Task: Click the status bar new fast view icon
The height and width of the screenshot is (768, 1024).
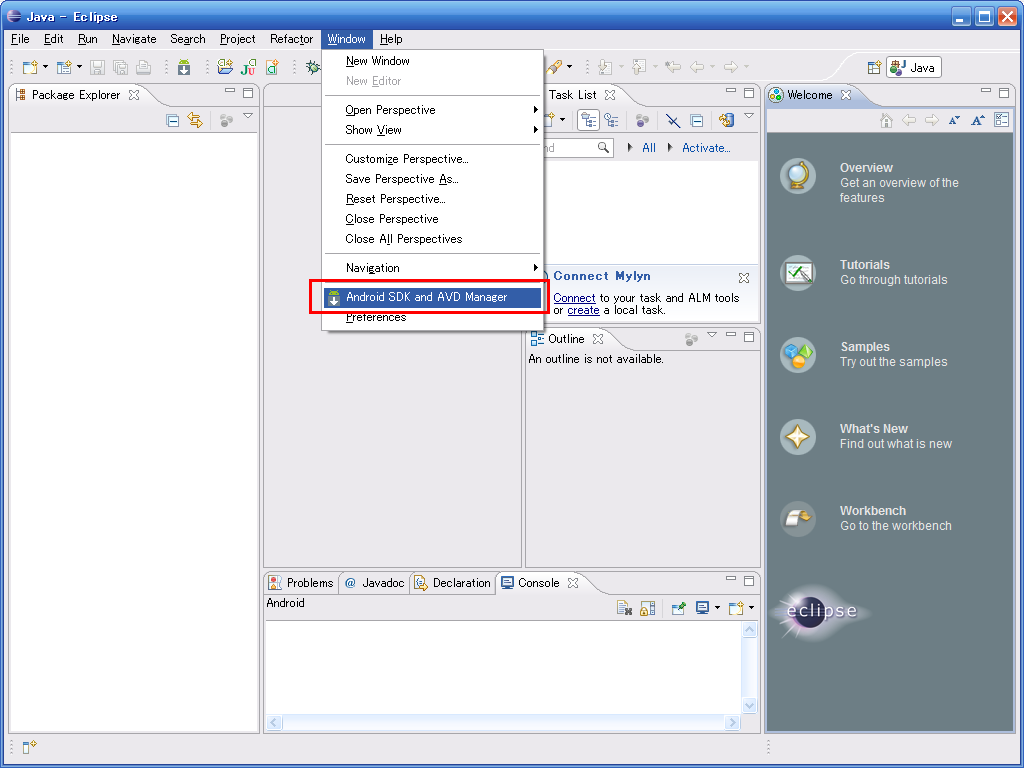Action: [x=29, y=746]
